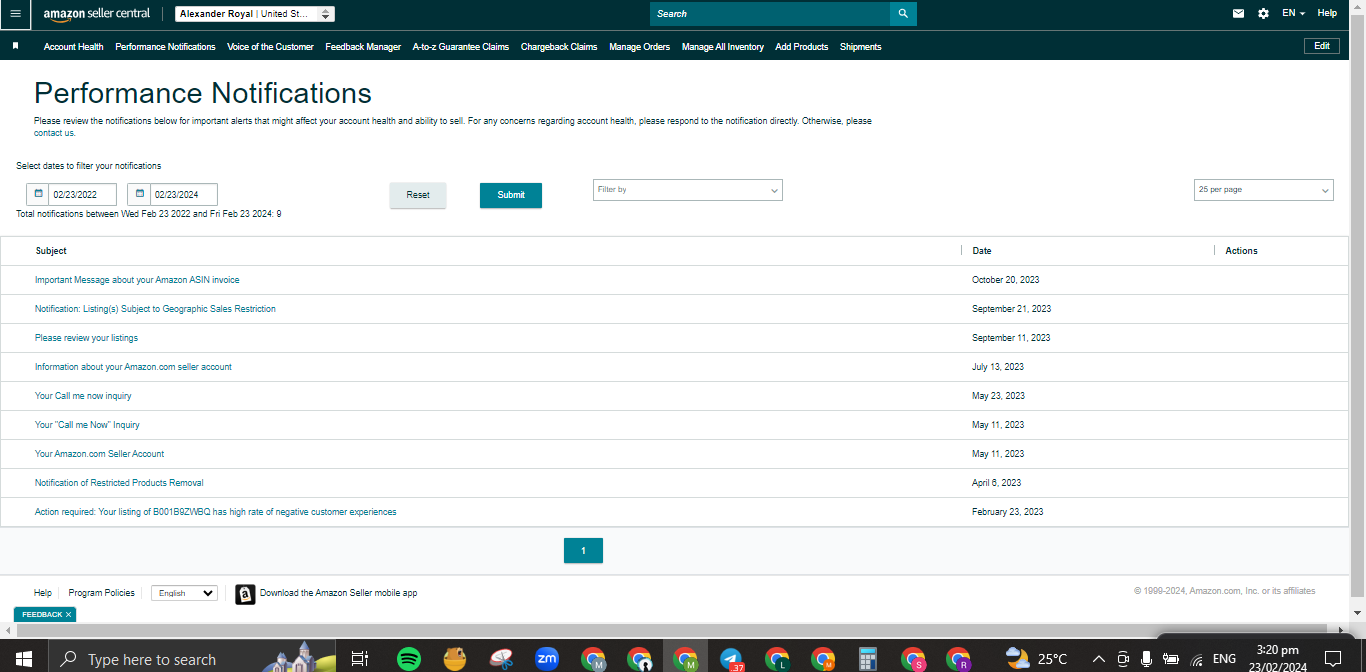1366x672 pixels.
Task: Open the account selector Alexander Royal dropdown
Action: pos(255,14)
